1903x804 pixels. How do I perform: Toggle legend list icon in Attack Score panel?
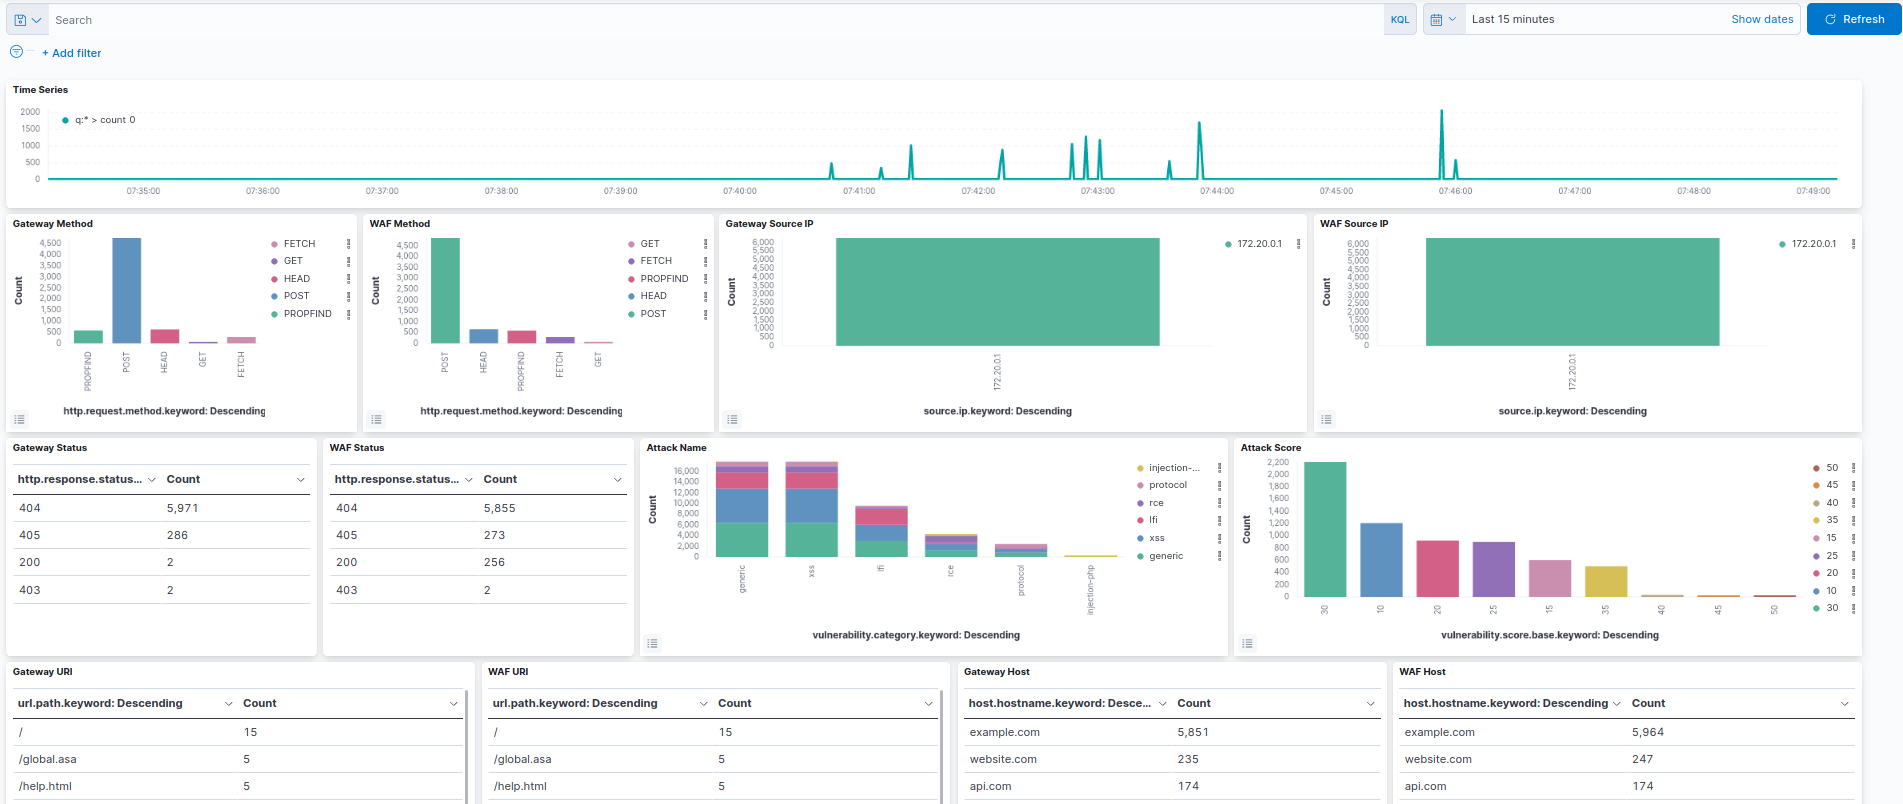click(x=1247, y=643)
